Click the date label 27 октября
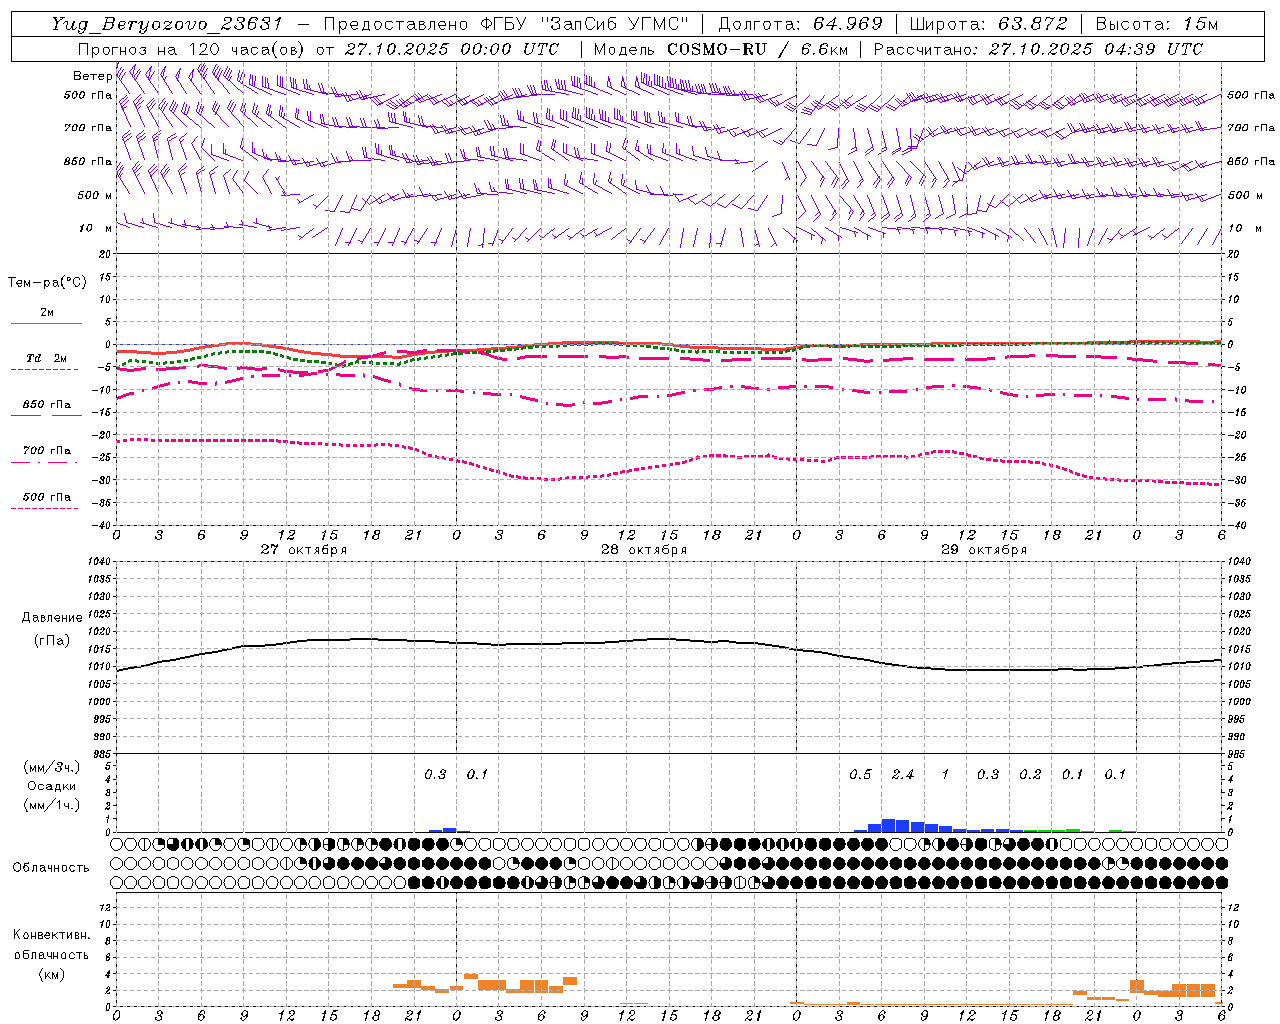Viewport: 1280px width, 1024px height. pos(304,550)
